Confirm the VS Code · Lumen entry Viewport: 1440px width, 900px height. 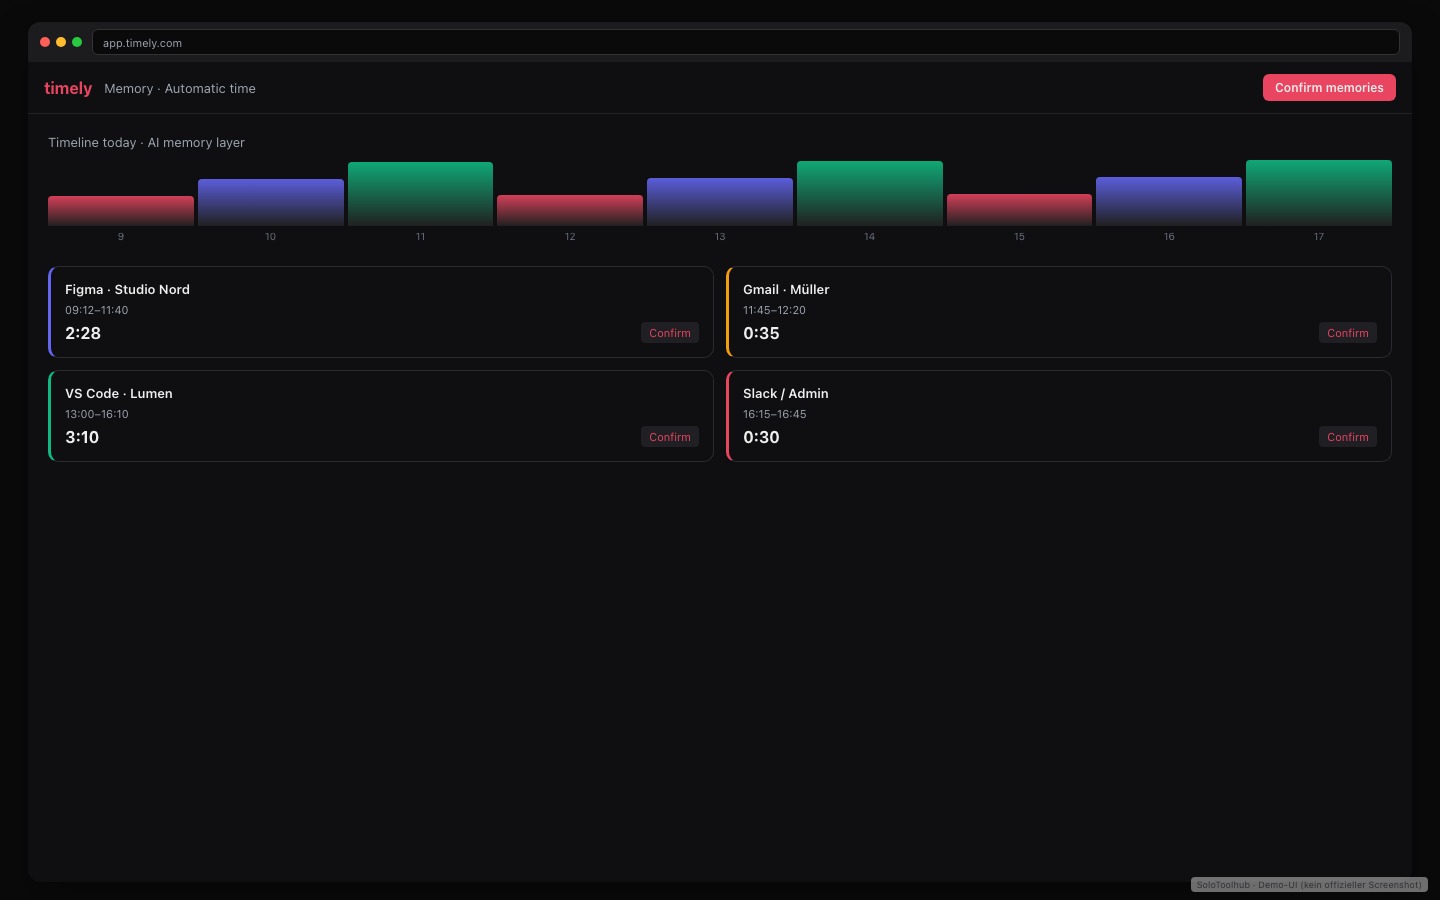(670, 437)
